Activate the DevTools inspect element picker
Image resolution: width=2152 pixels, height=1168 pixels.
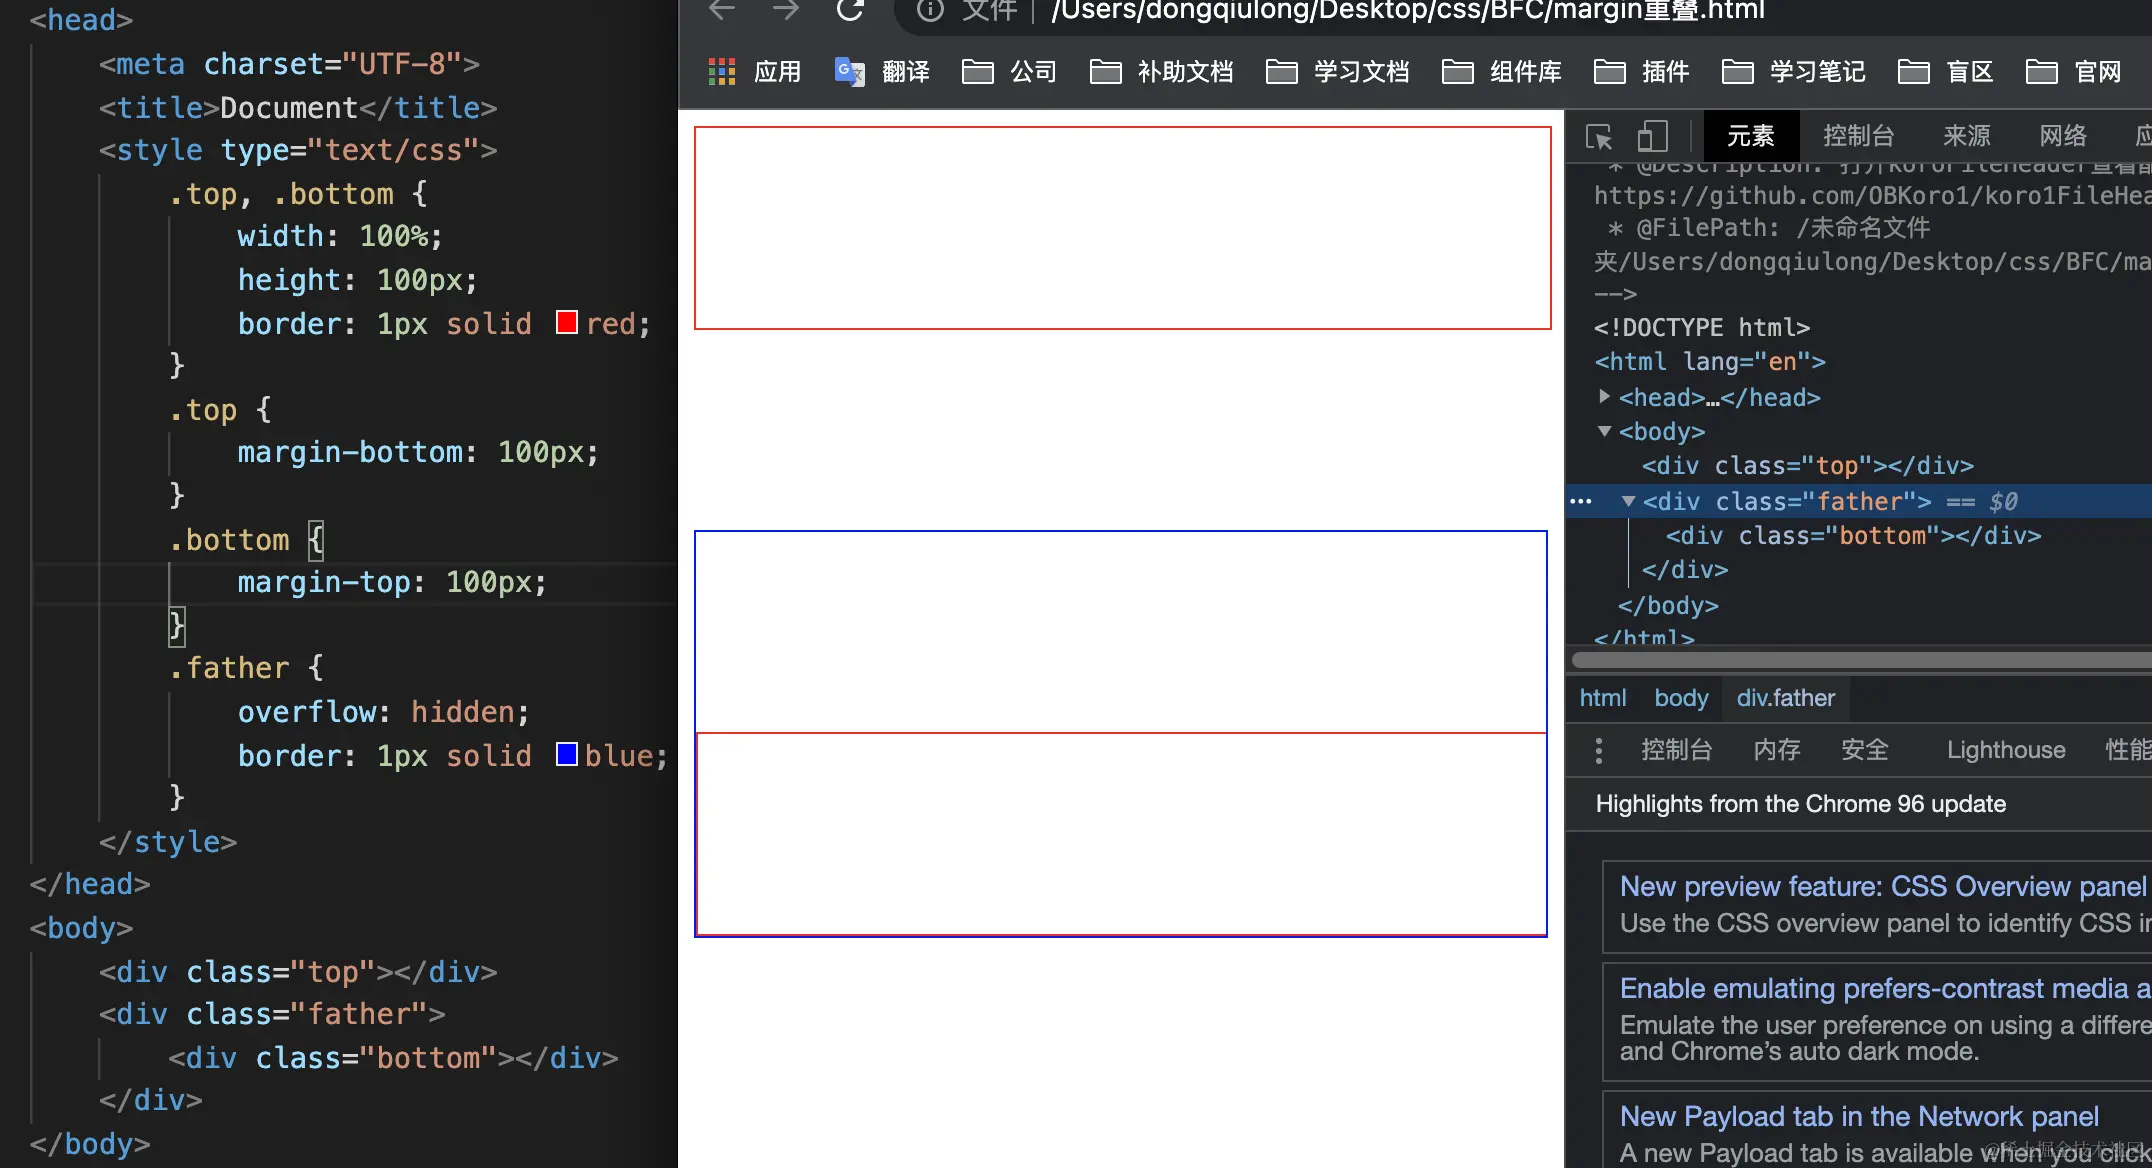click(1599, 136)
